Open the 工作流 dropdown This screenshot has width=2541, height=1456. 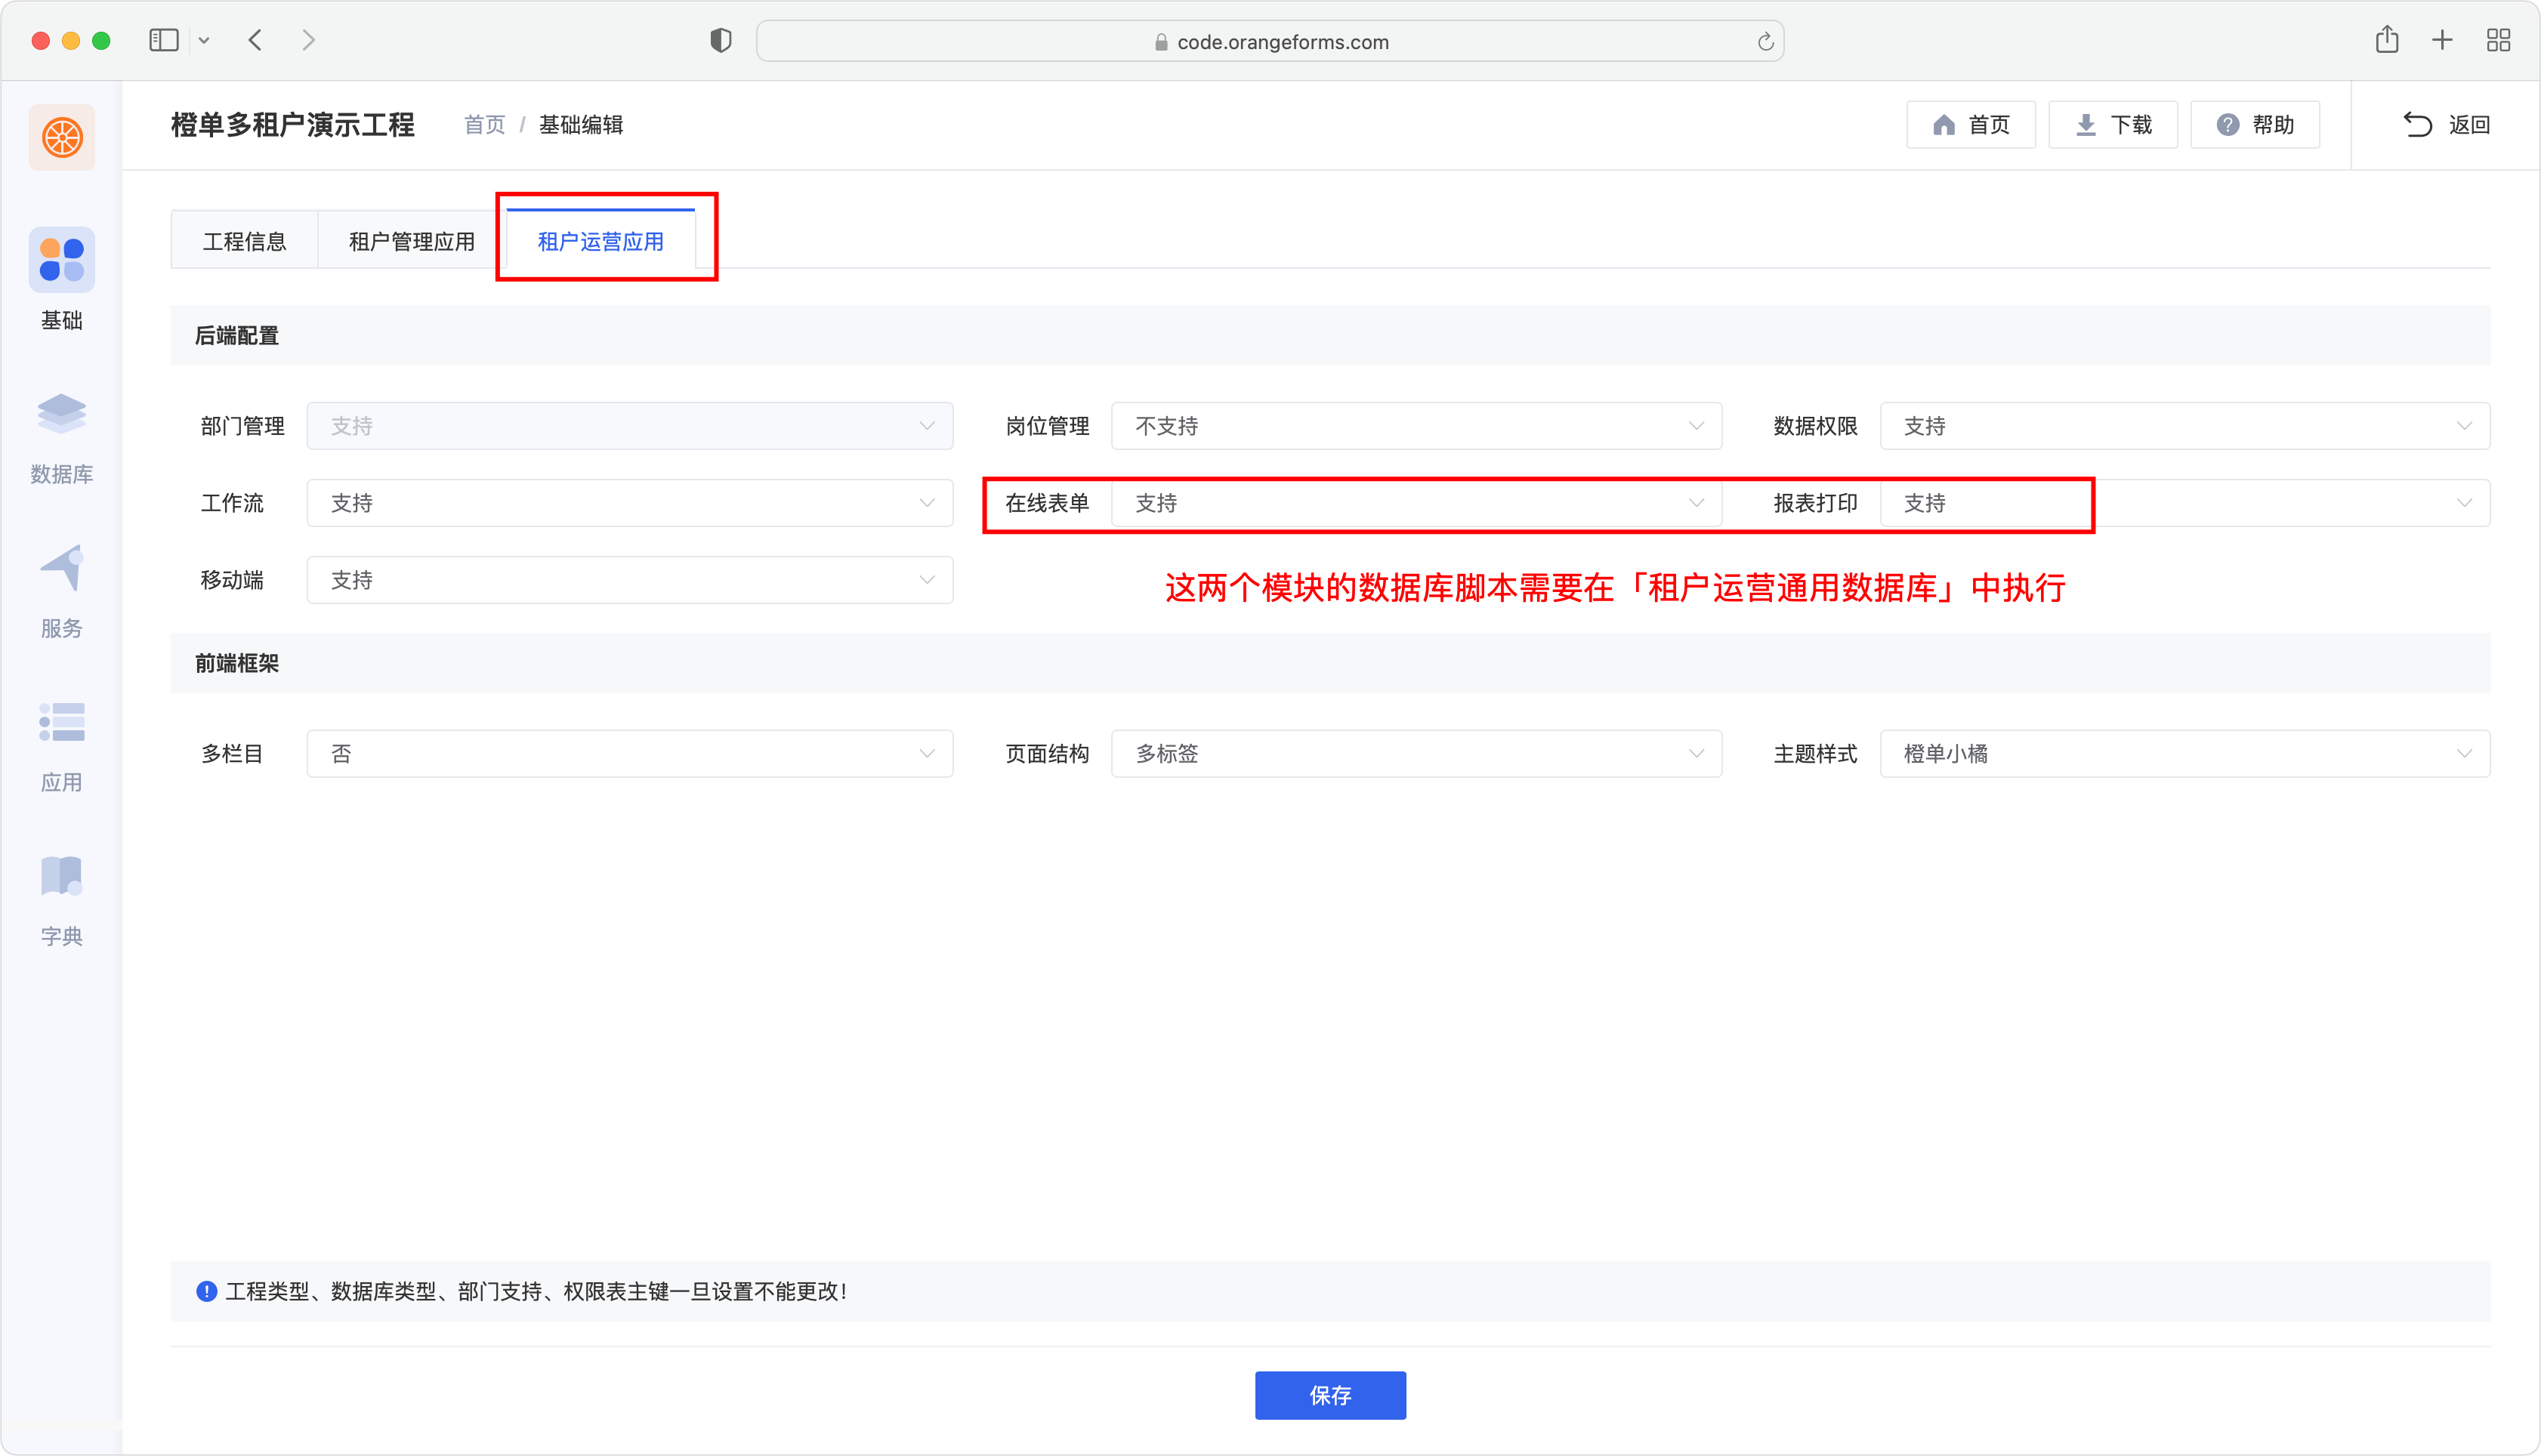[629, 503]
